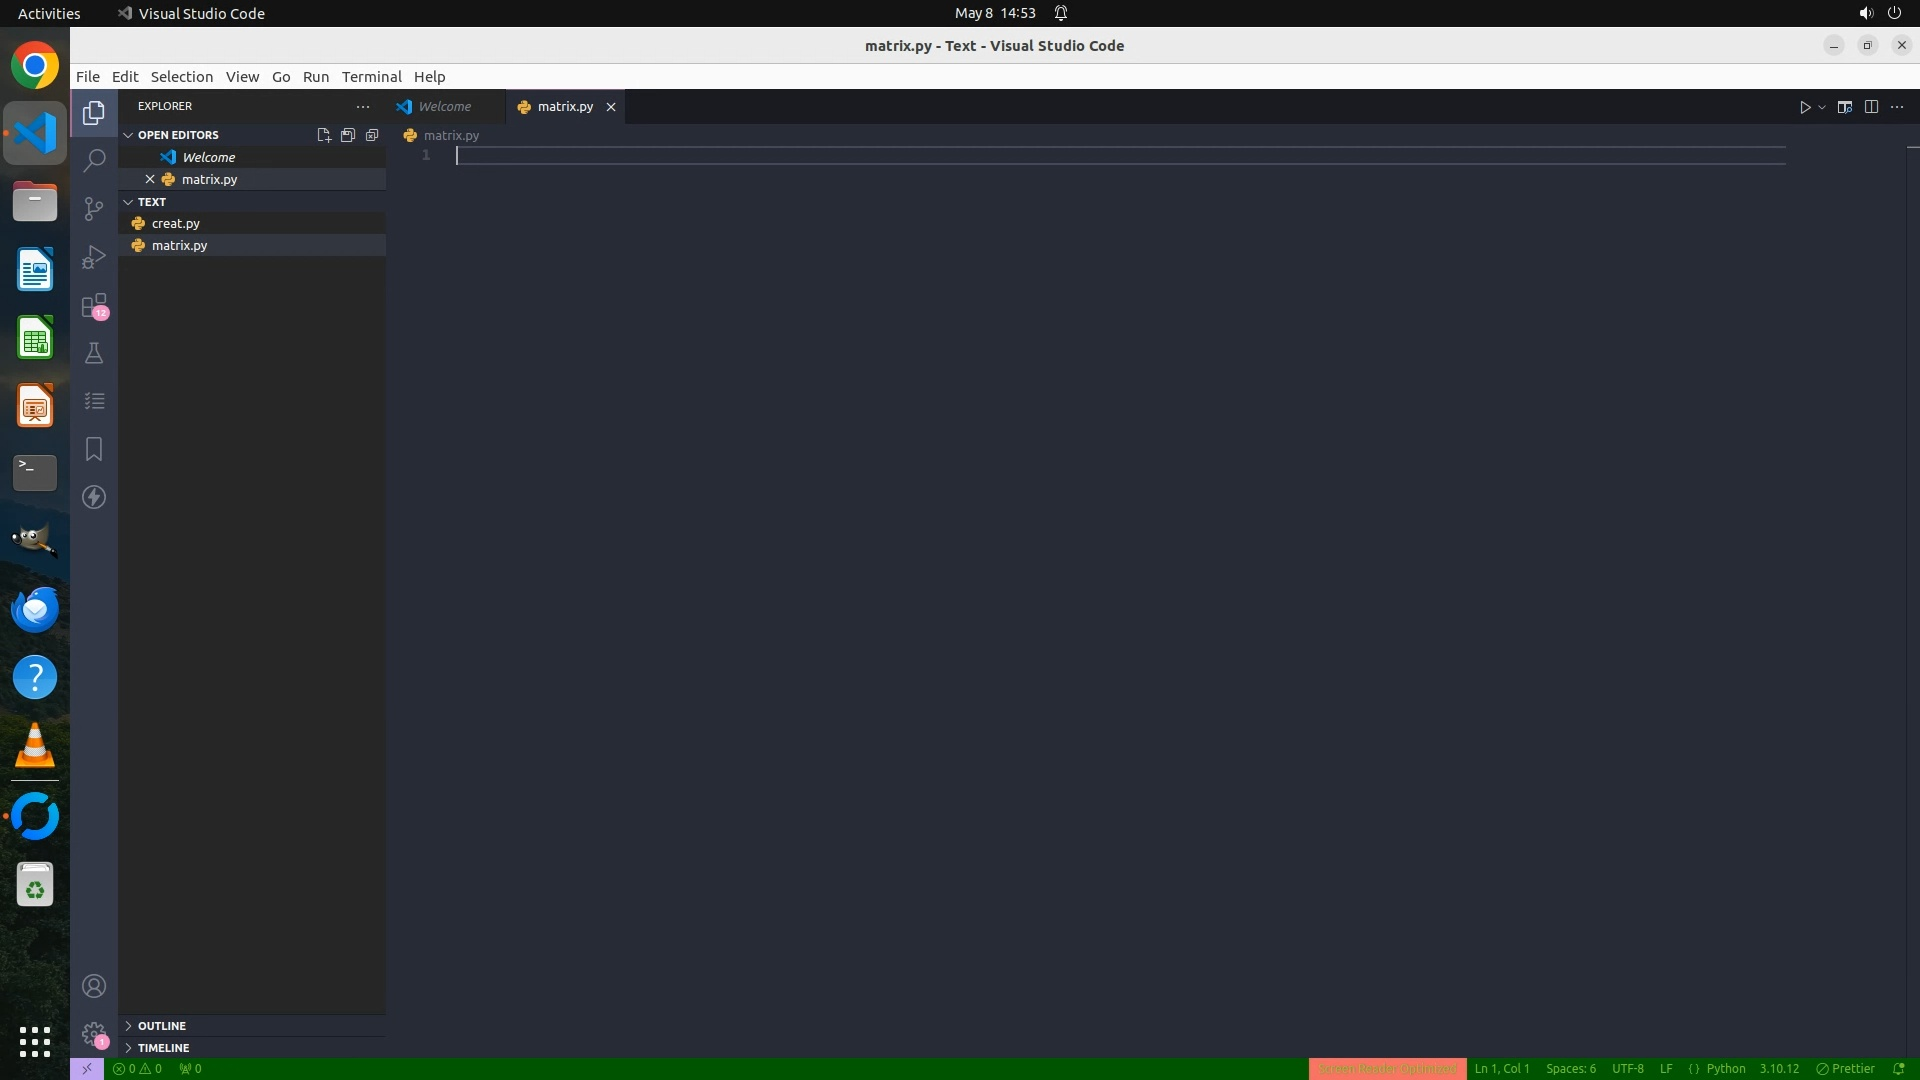Open the Source Control view
The image size is (1920, 1080).
[94, 208]
